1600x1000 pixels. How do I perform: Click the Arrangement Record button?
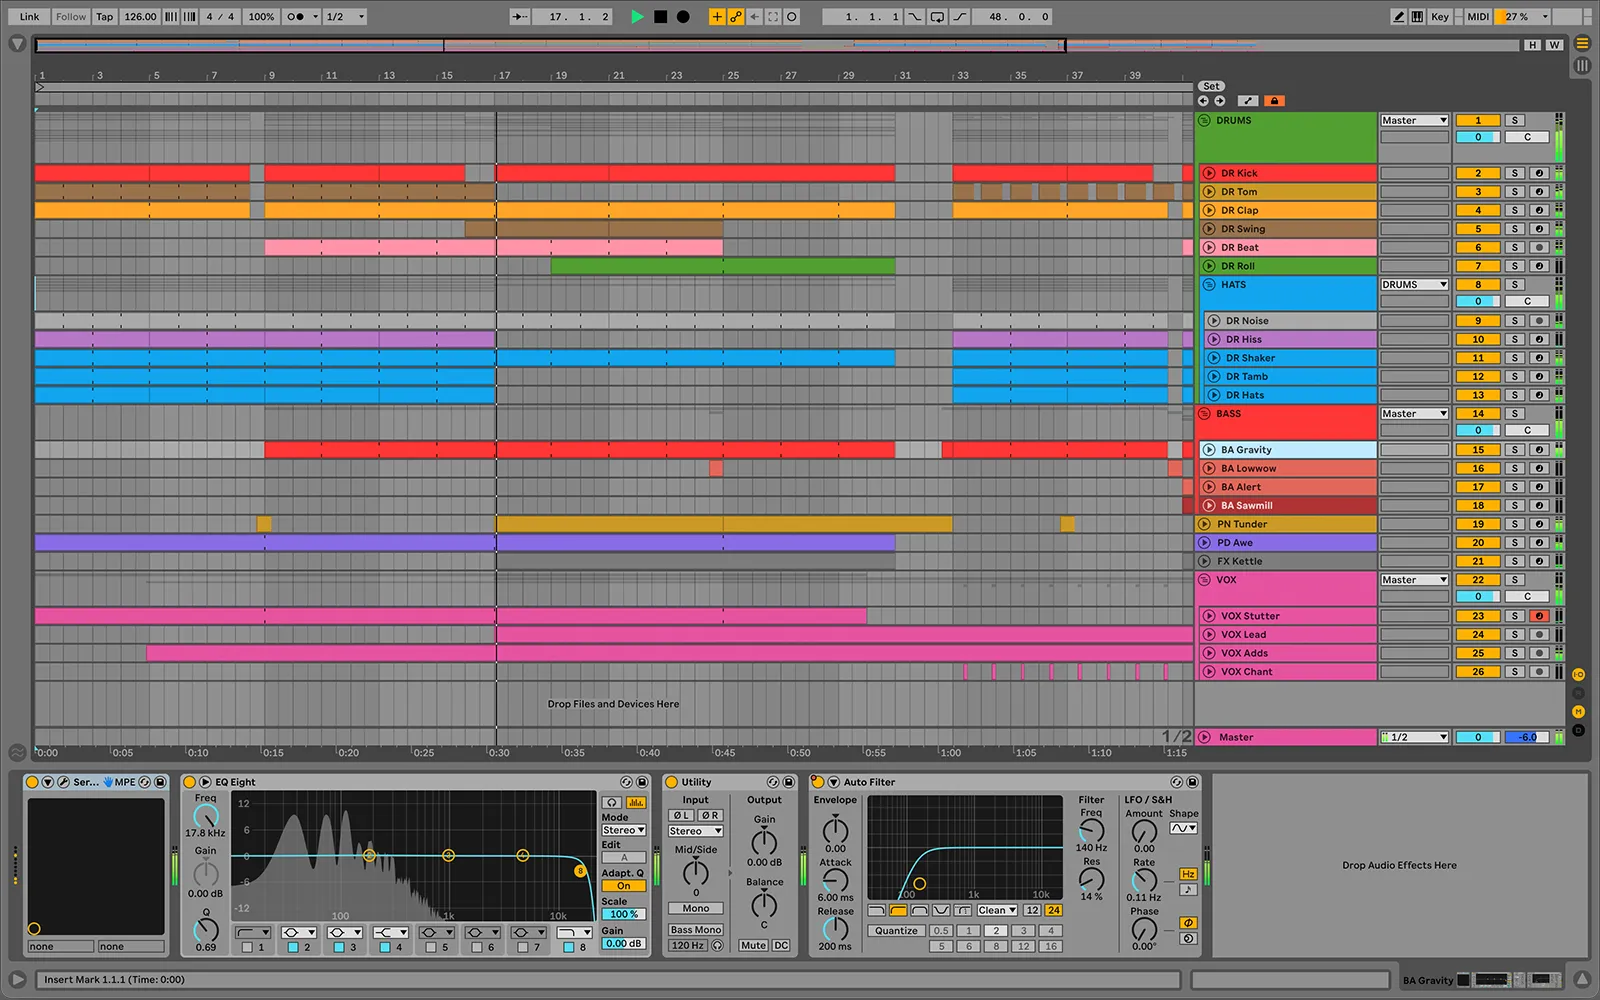(x=683, y=17)
